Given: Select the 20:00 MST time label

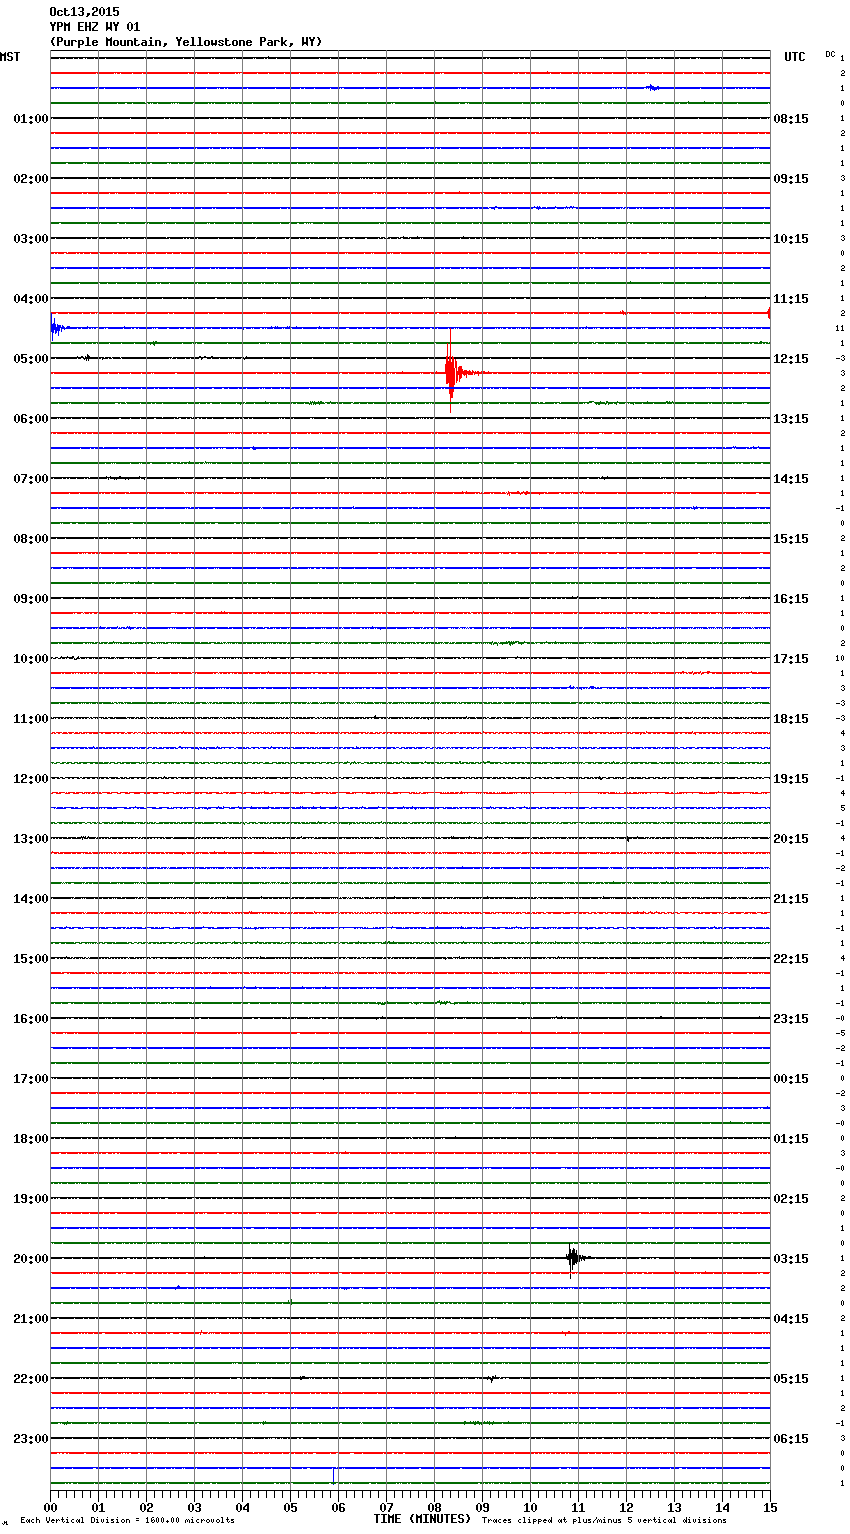Looking at the screenshot, I should [31, 1259].
